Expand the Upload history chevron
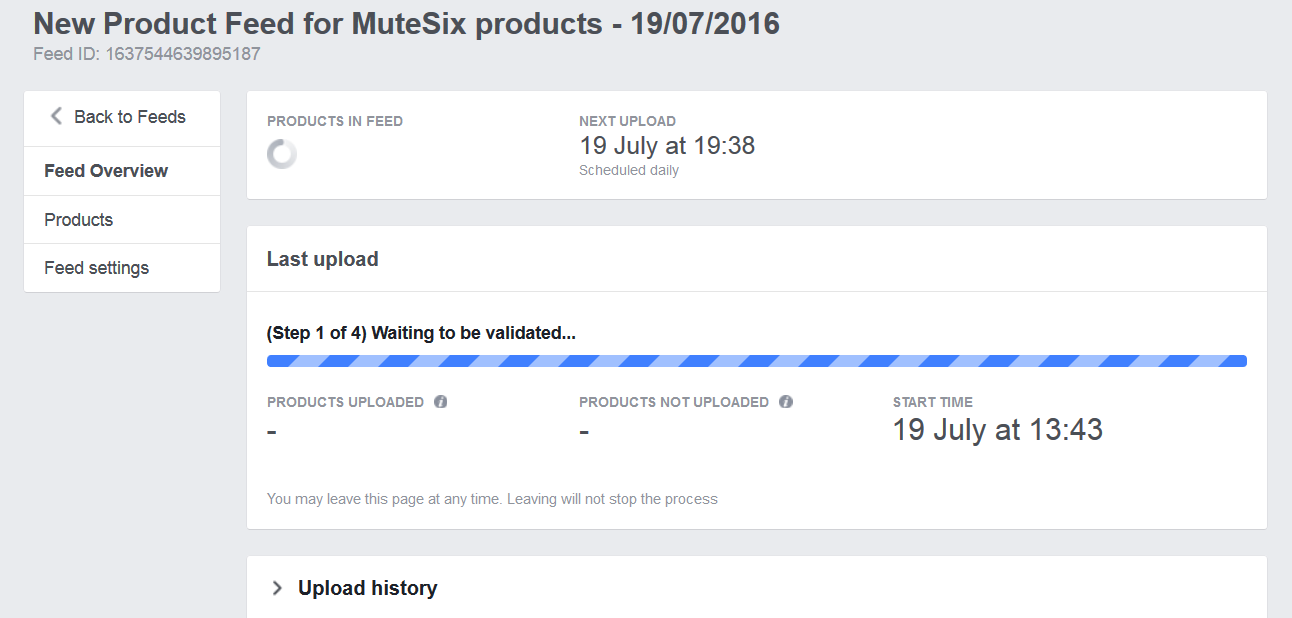Screen dimensions: 1292x618 coord(277,588)
